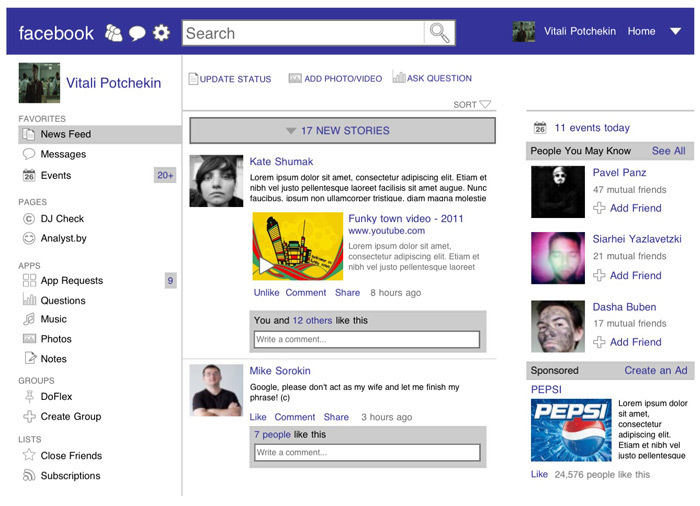
Task: Expand the account dropdown arrow in header
Action: pos(676,32)
